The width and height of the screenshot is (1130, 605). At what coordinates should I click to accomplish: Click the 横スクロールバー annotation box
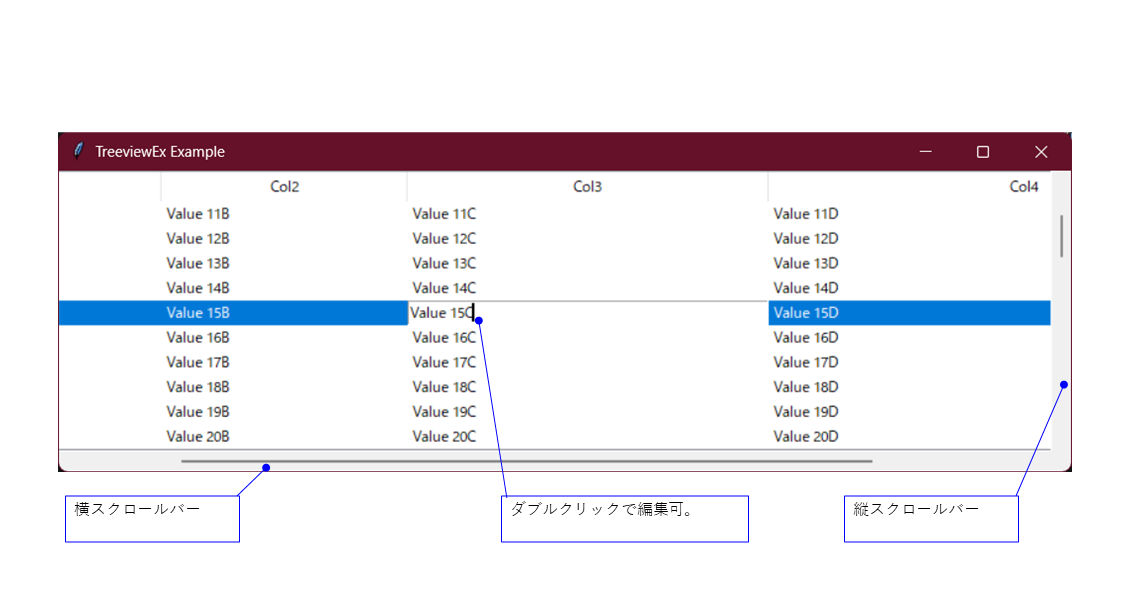point(151,517)
